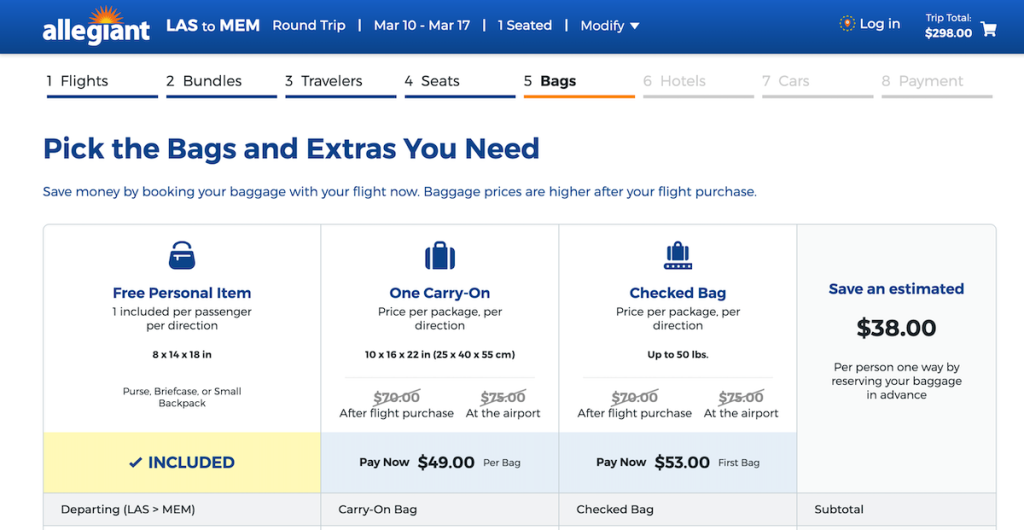This screenshot has width=1024, height=530.
Task: Click the Carry-On $75.00 at the airport price
Action: point(503,397)
